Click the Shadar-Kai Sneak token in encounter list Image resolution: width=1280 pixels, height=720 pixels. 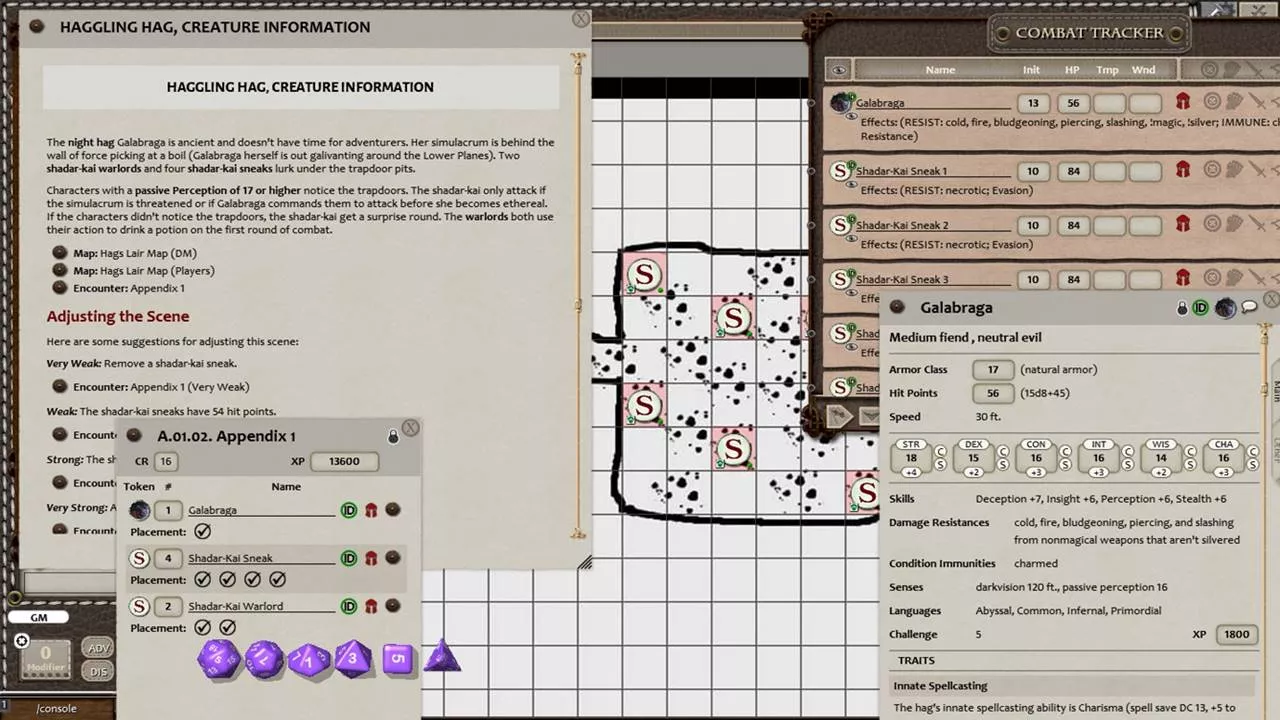tap(140, 558)
